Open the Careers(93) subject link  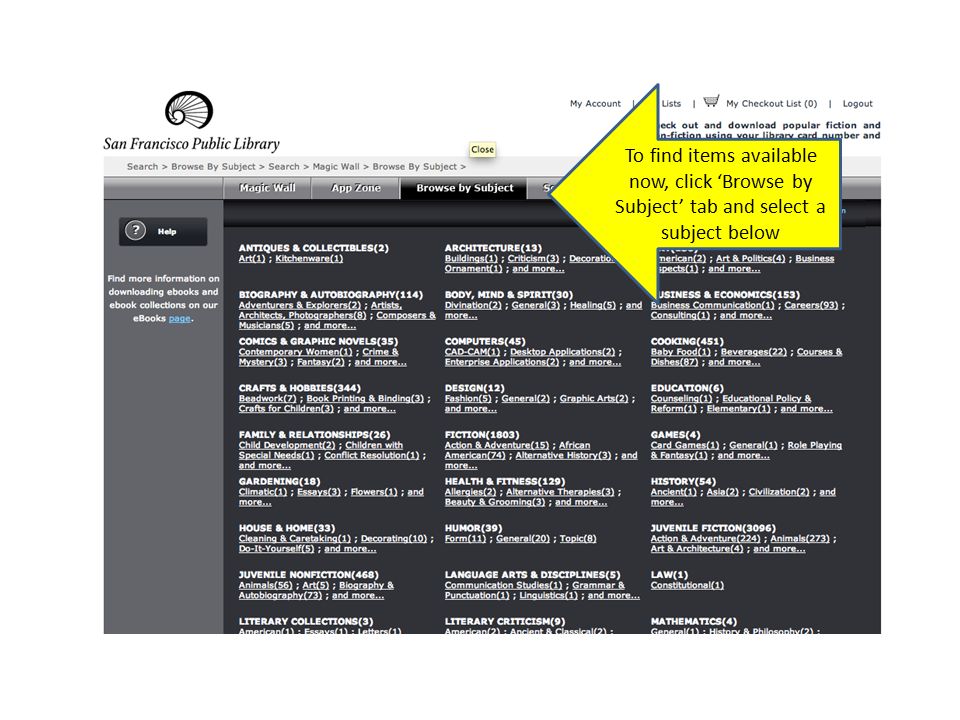(x=811, y=305)
